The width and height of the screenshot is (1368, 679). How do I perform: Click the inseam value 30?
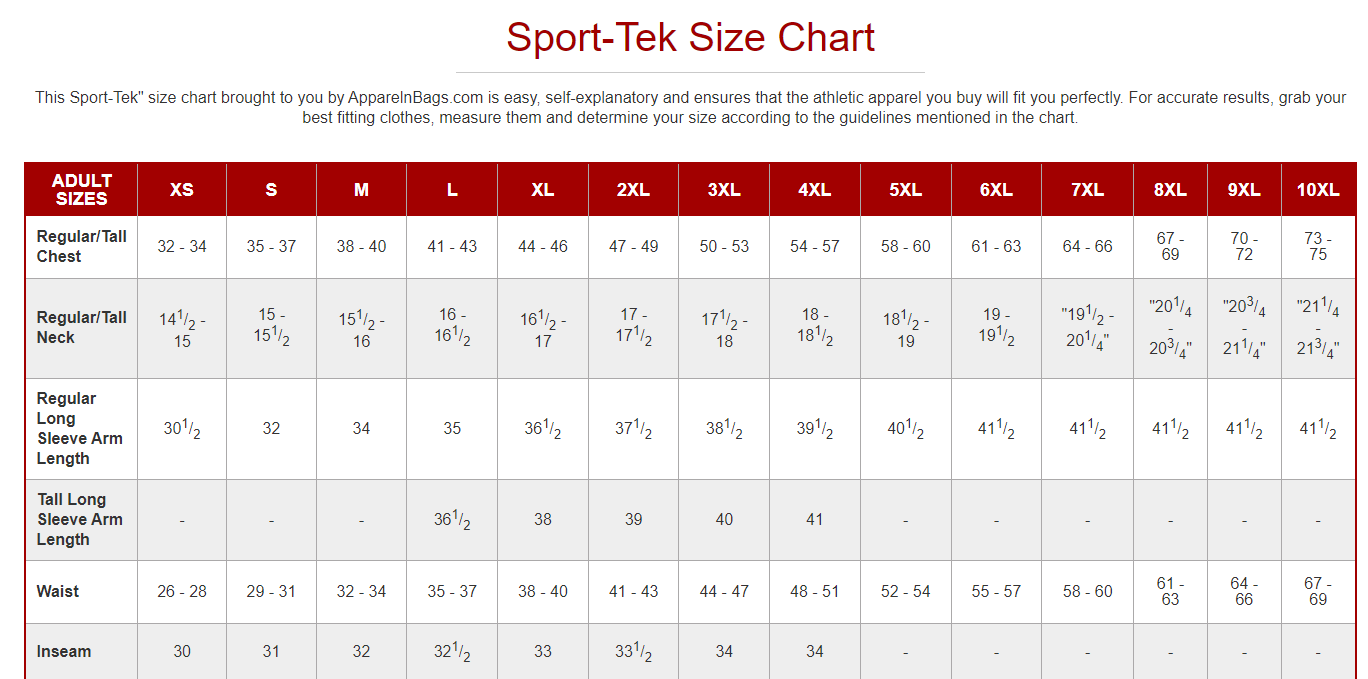(182, 651)
